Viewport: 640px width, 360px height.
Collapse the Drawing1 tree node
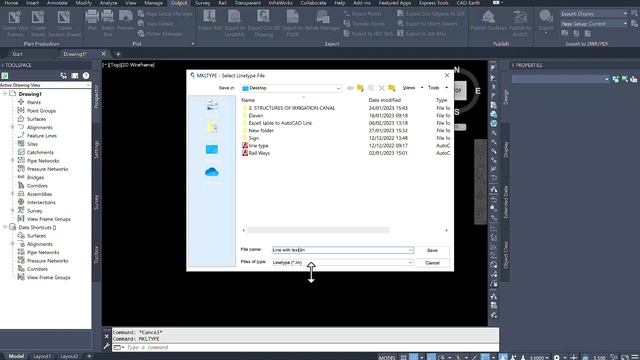coord(5,94)
